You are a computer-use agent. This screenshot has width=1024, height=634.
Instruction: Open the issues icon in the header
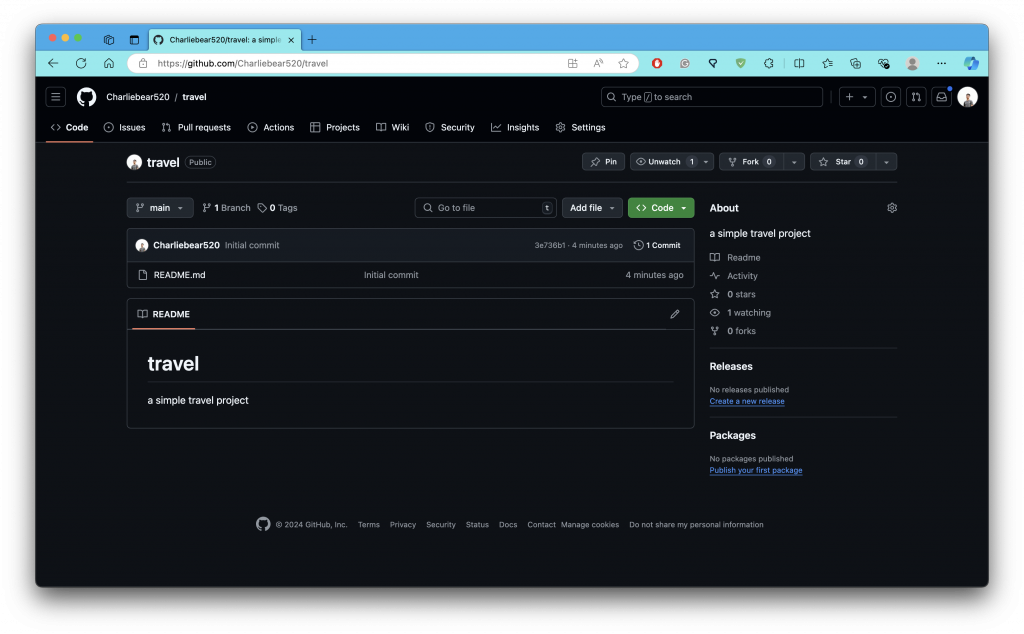891,97
